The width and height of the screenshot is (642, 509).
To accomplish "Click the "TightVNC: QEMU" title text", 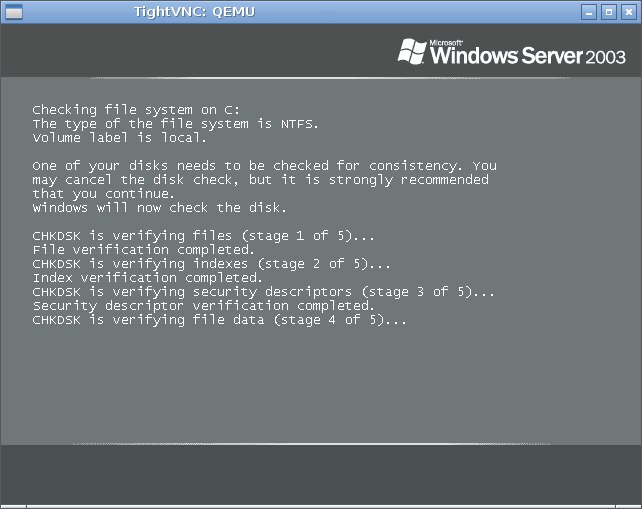I will click(195, 11).
